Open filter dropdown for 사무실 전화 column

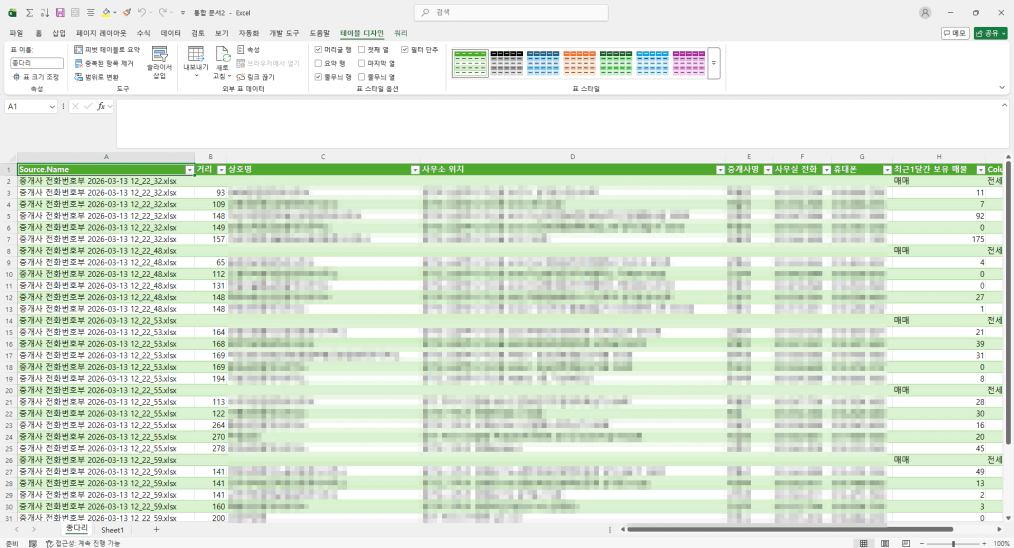click(x=826, y=170)
